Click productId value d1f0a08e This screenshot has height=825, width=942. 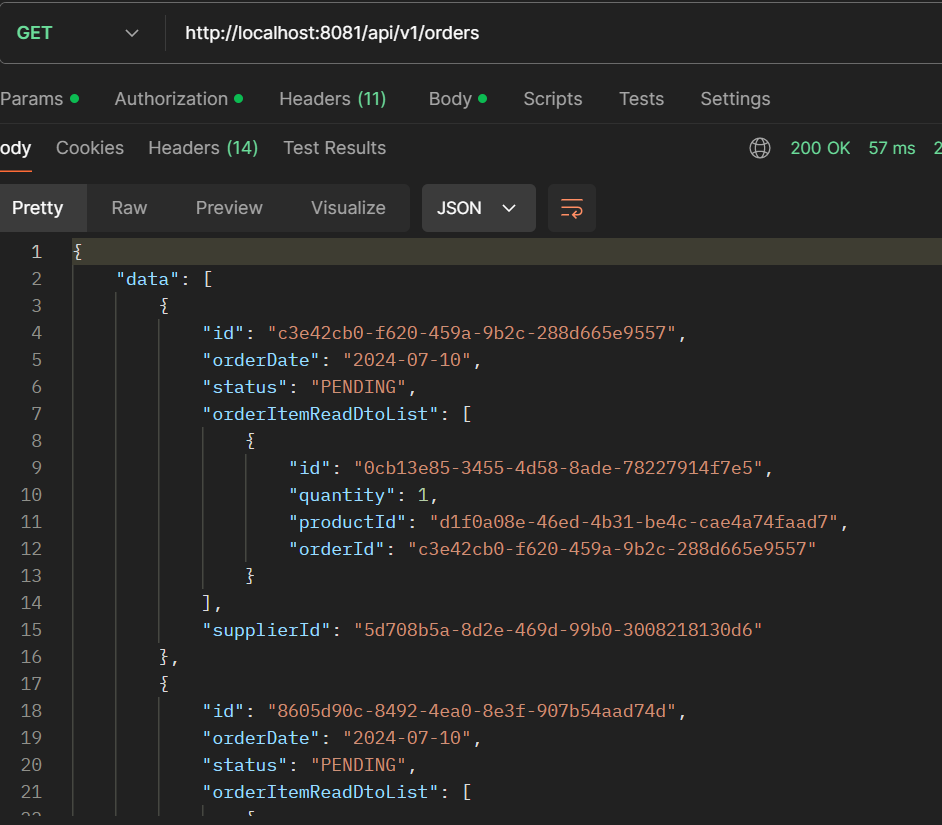pos(633,522)
